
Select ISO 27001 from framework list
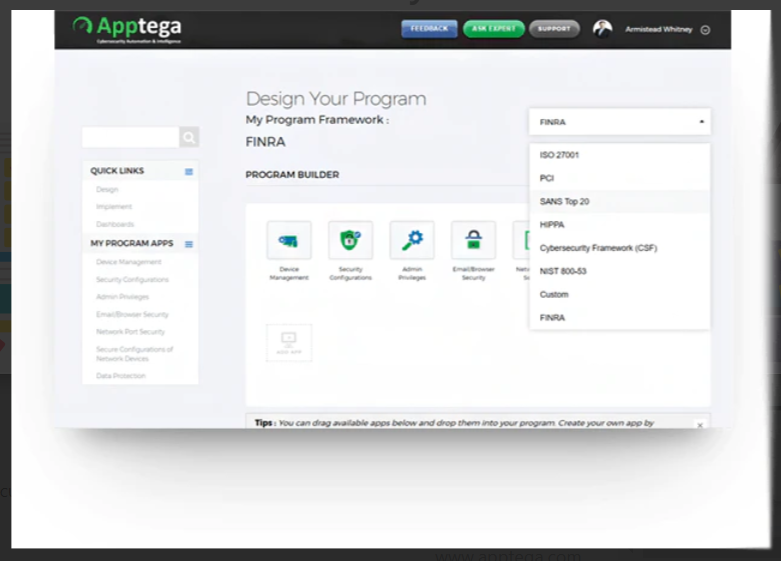pyautogui.click(x=620, y=155)
